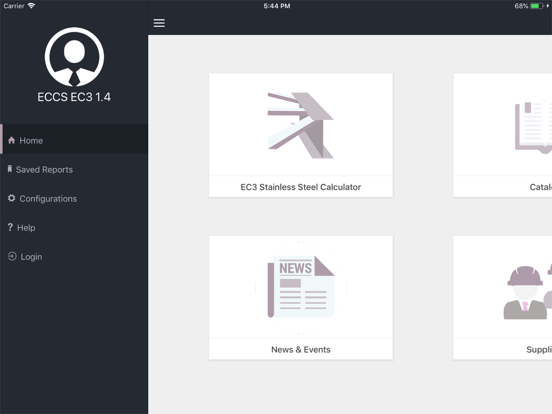Viewport: 552px width, 414px height.
Task: Open the newspaper News illustration
Action: (x=301, y=287)
